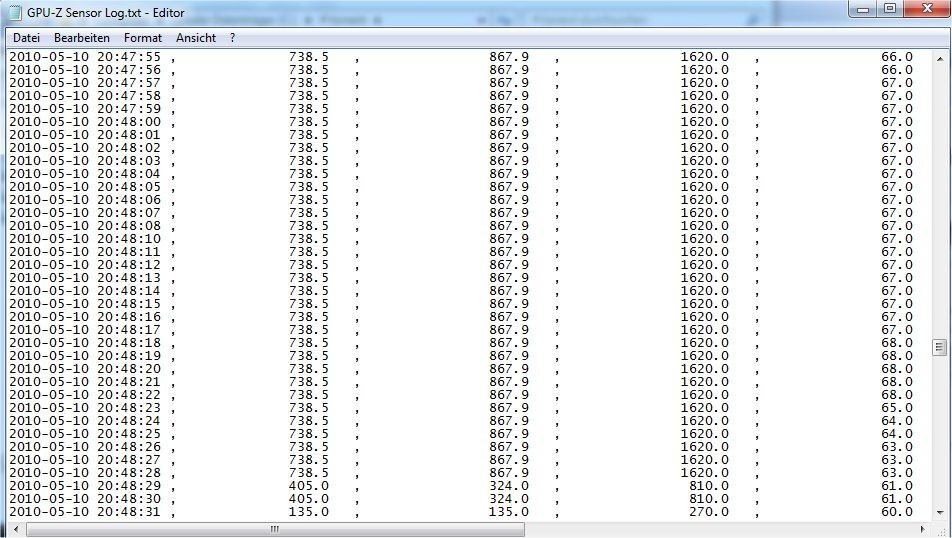Click value 1620.0 in row 20:48:28
The width and height of the screenshot is (952, 538).
pos(705,473)
